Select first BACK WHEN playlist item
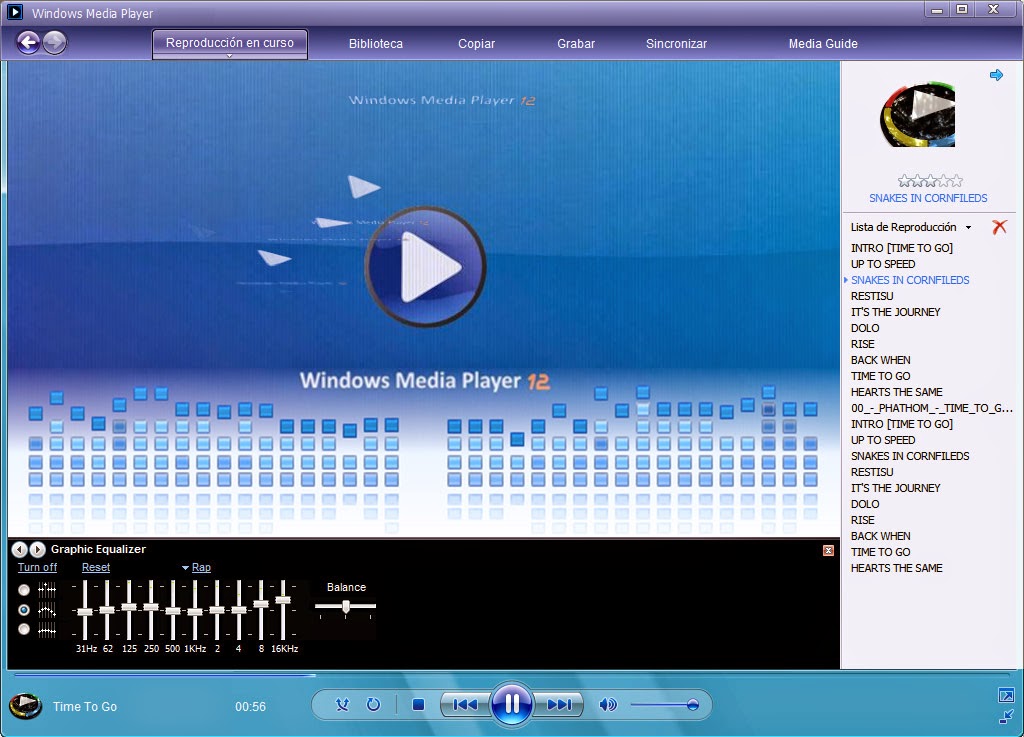 pos(880,360)
